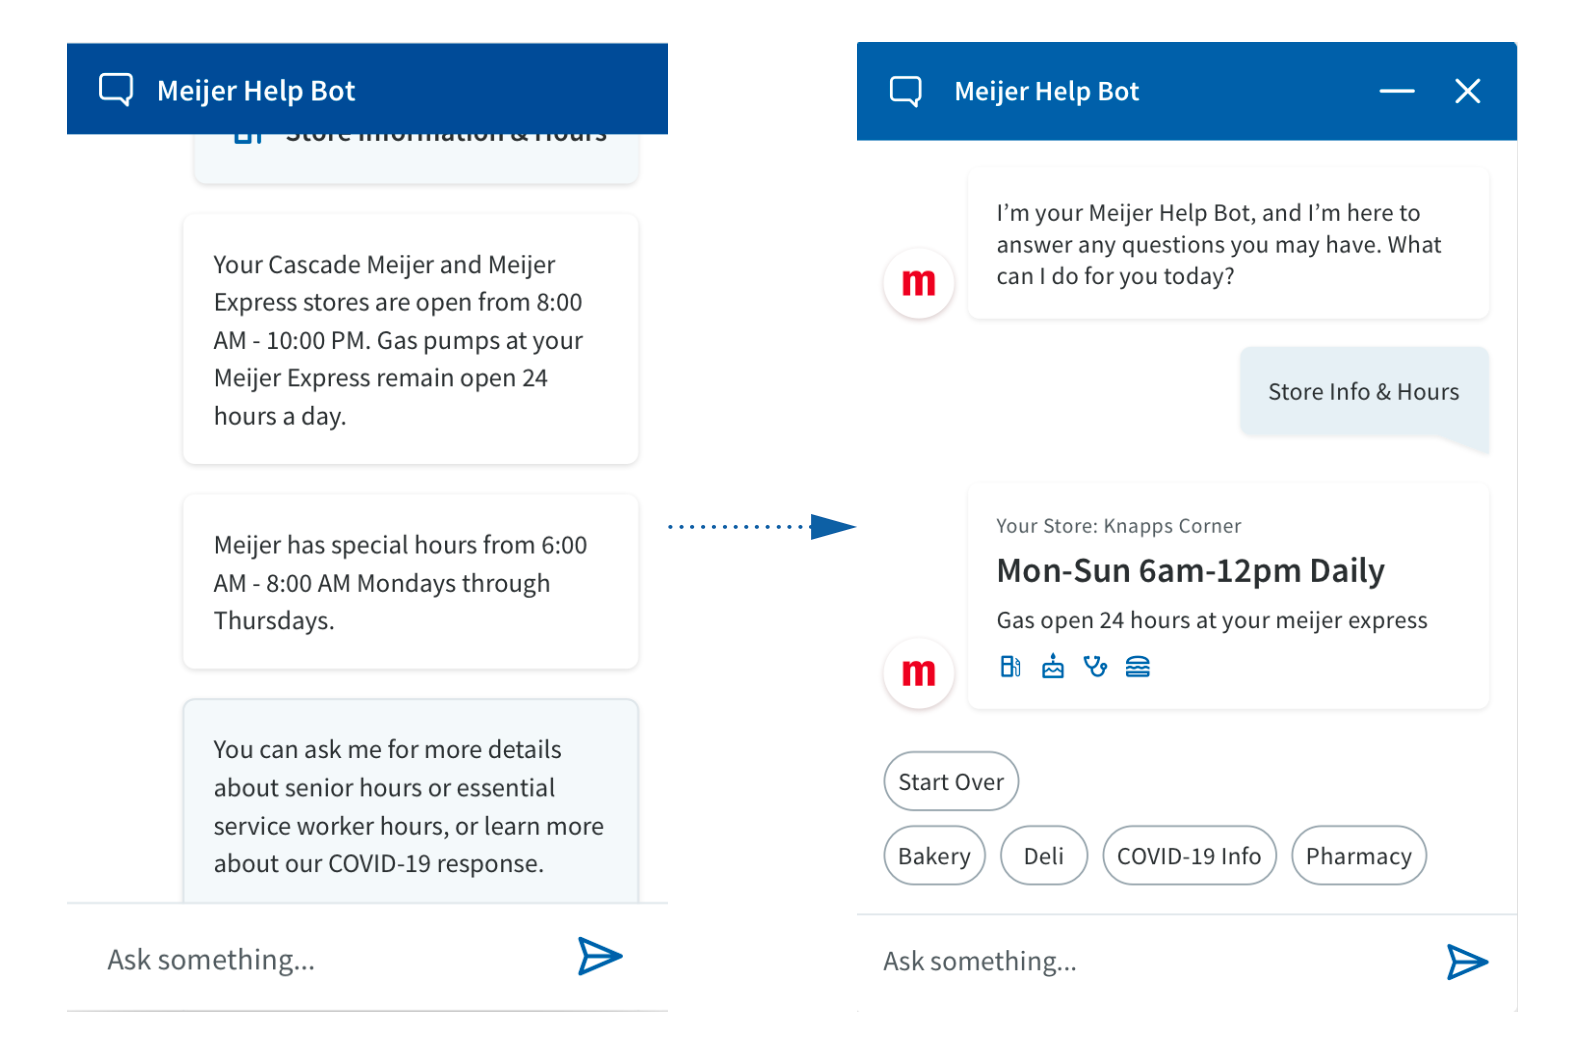Click the bot greeting message in right chat

click(x=1228, y=244)
